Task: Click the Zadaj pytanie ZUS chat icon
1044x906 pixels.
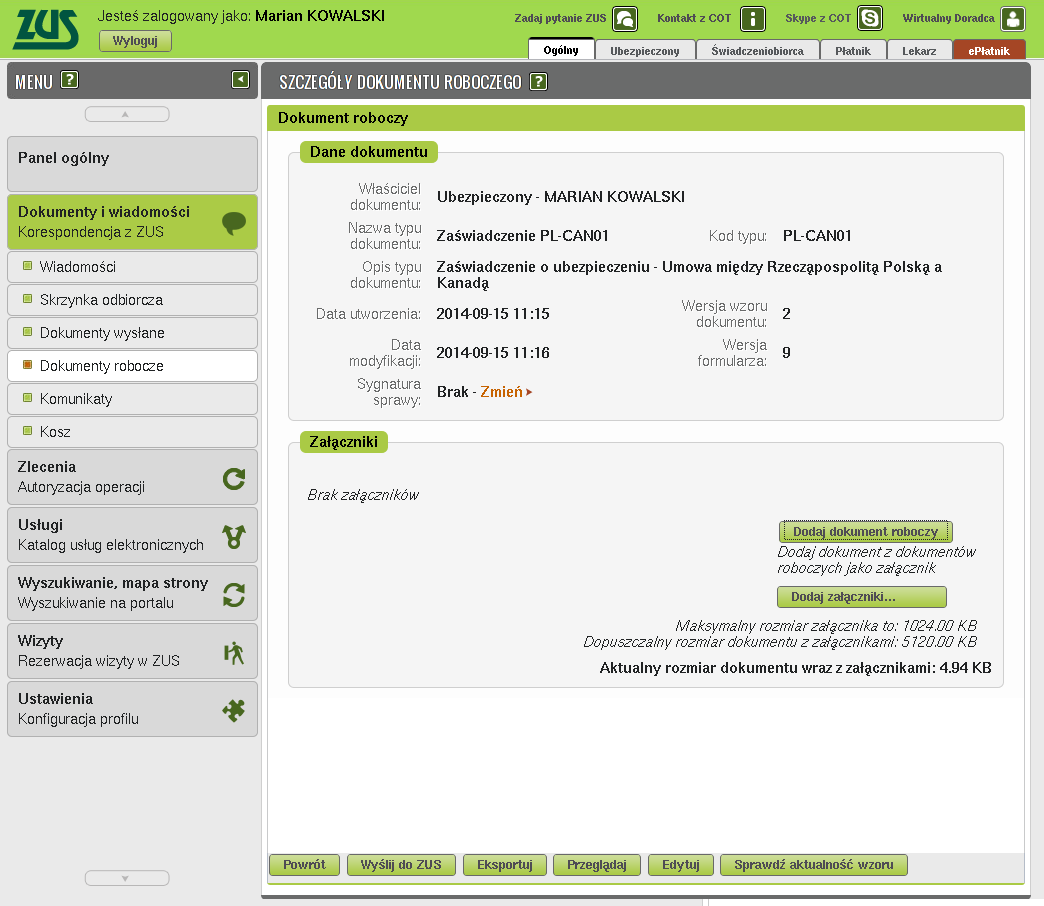Action: (625, 19)
